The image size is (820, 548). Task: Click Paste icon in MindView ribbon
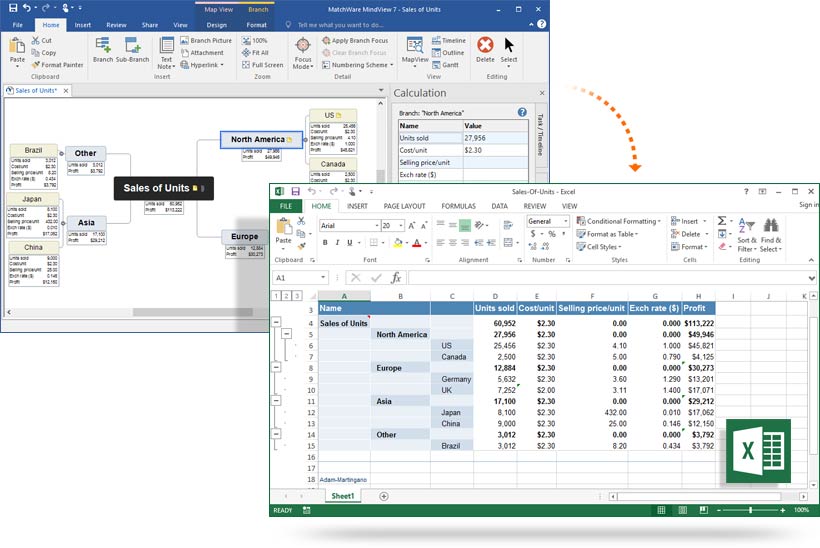[x=17, y=46]
